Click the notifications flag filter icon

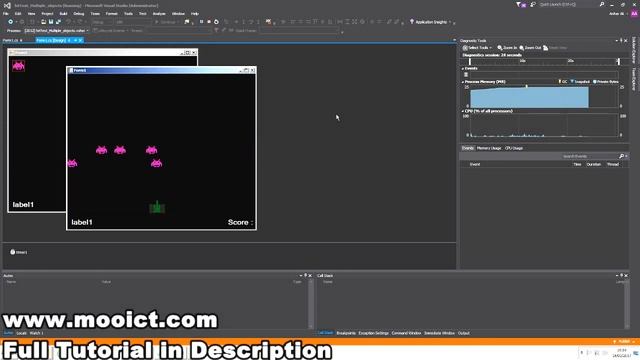(521, 5)
